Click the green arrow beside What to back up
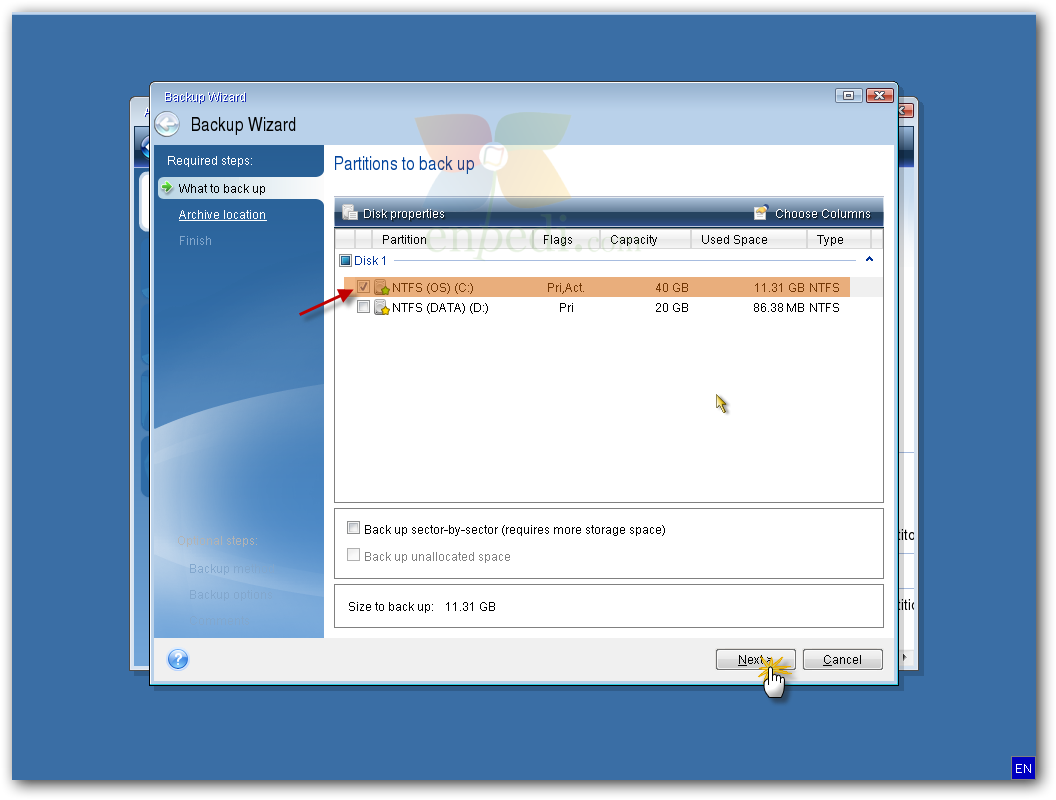1056x800 pixels. click(x=167, y=188)
